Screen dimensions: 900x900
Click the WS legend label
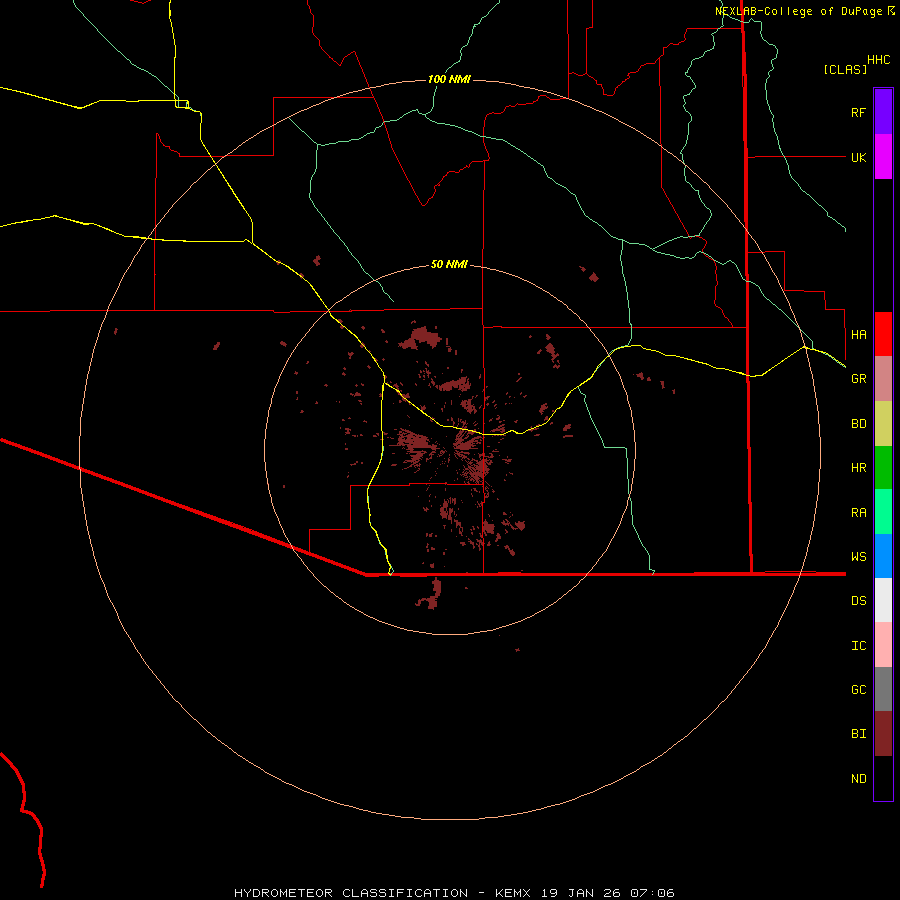pos(859,557)
